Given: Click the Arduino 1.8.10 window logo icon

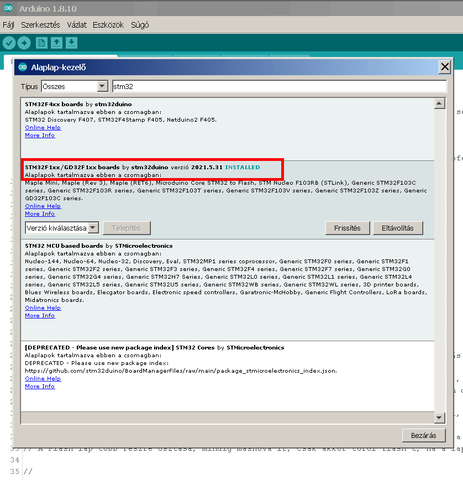Looking at the screenshot, I should click(x=8, y=8).
